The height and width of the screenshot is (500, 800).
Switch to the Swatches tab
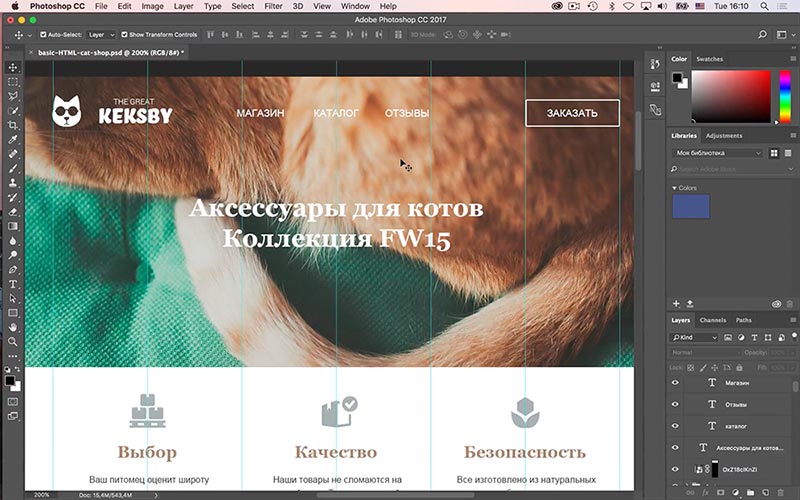coord(709,59)
